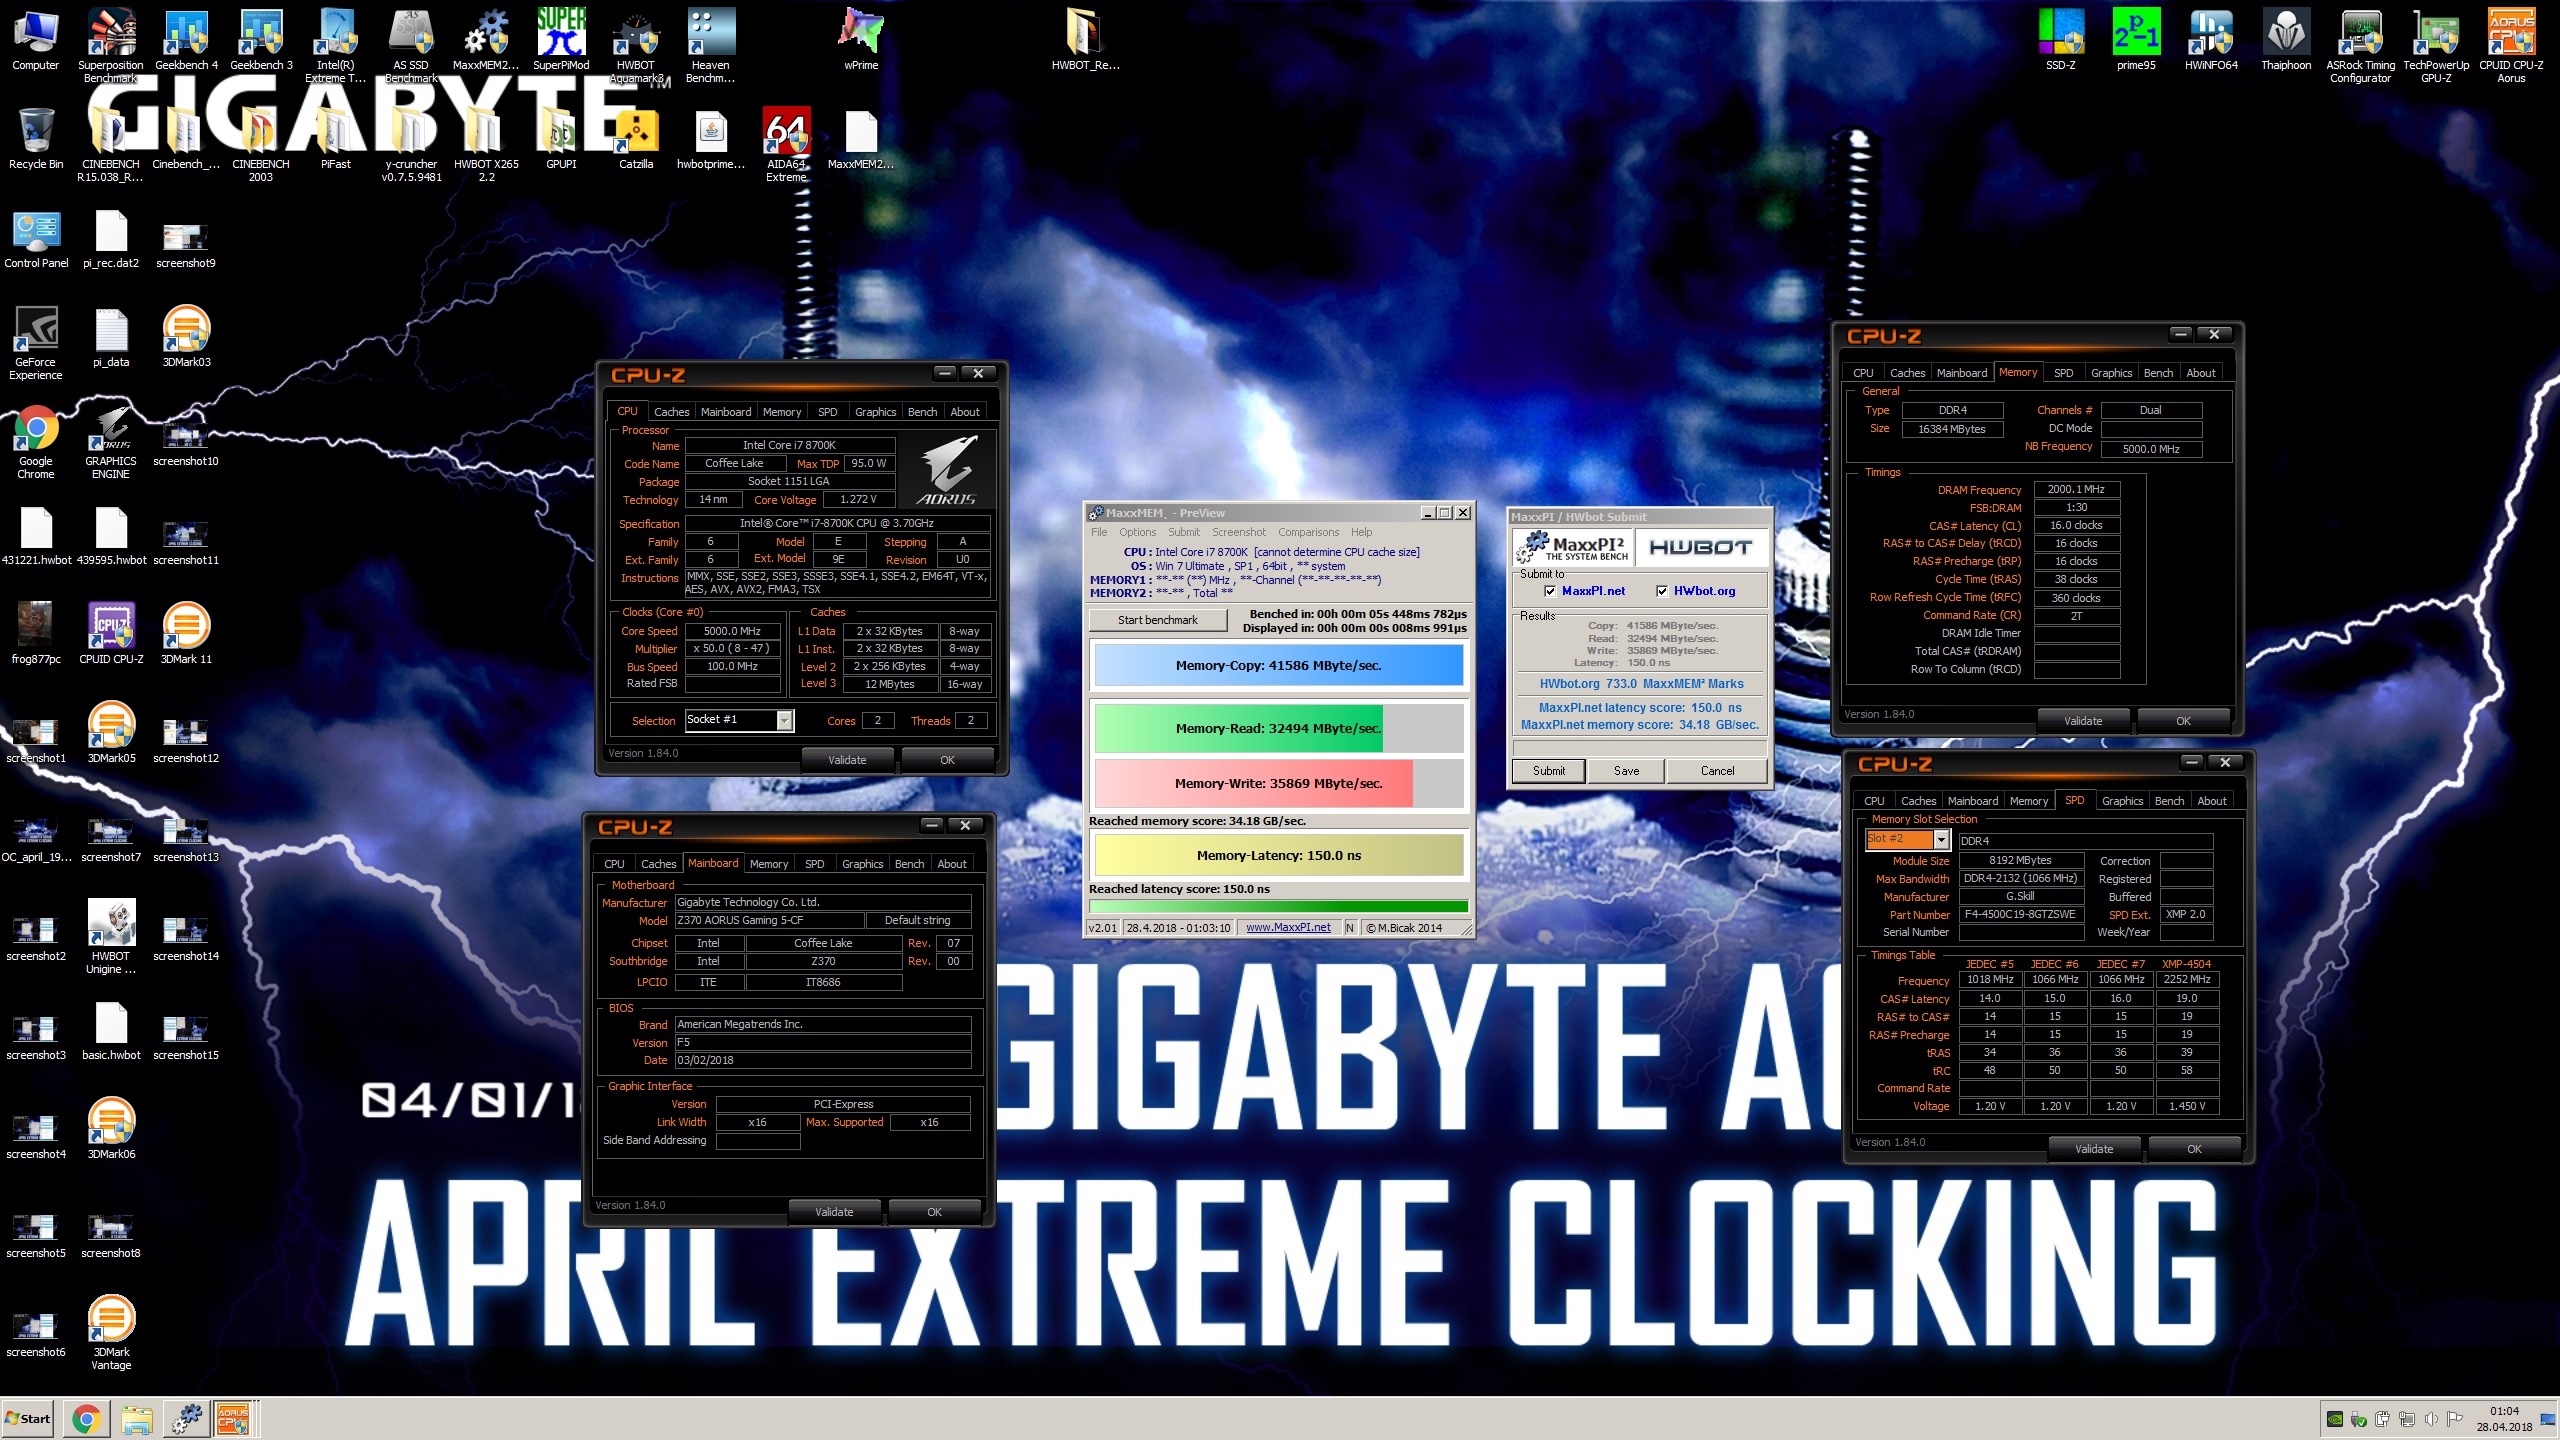Screen dimensions: 2560x1440
Task: Open the Options menu in MaxxMEM
Action: 1137,532
